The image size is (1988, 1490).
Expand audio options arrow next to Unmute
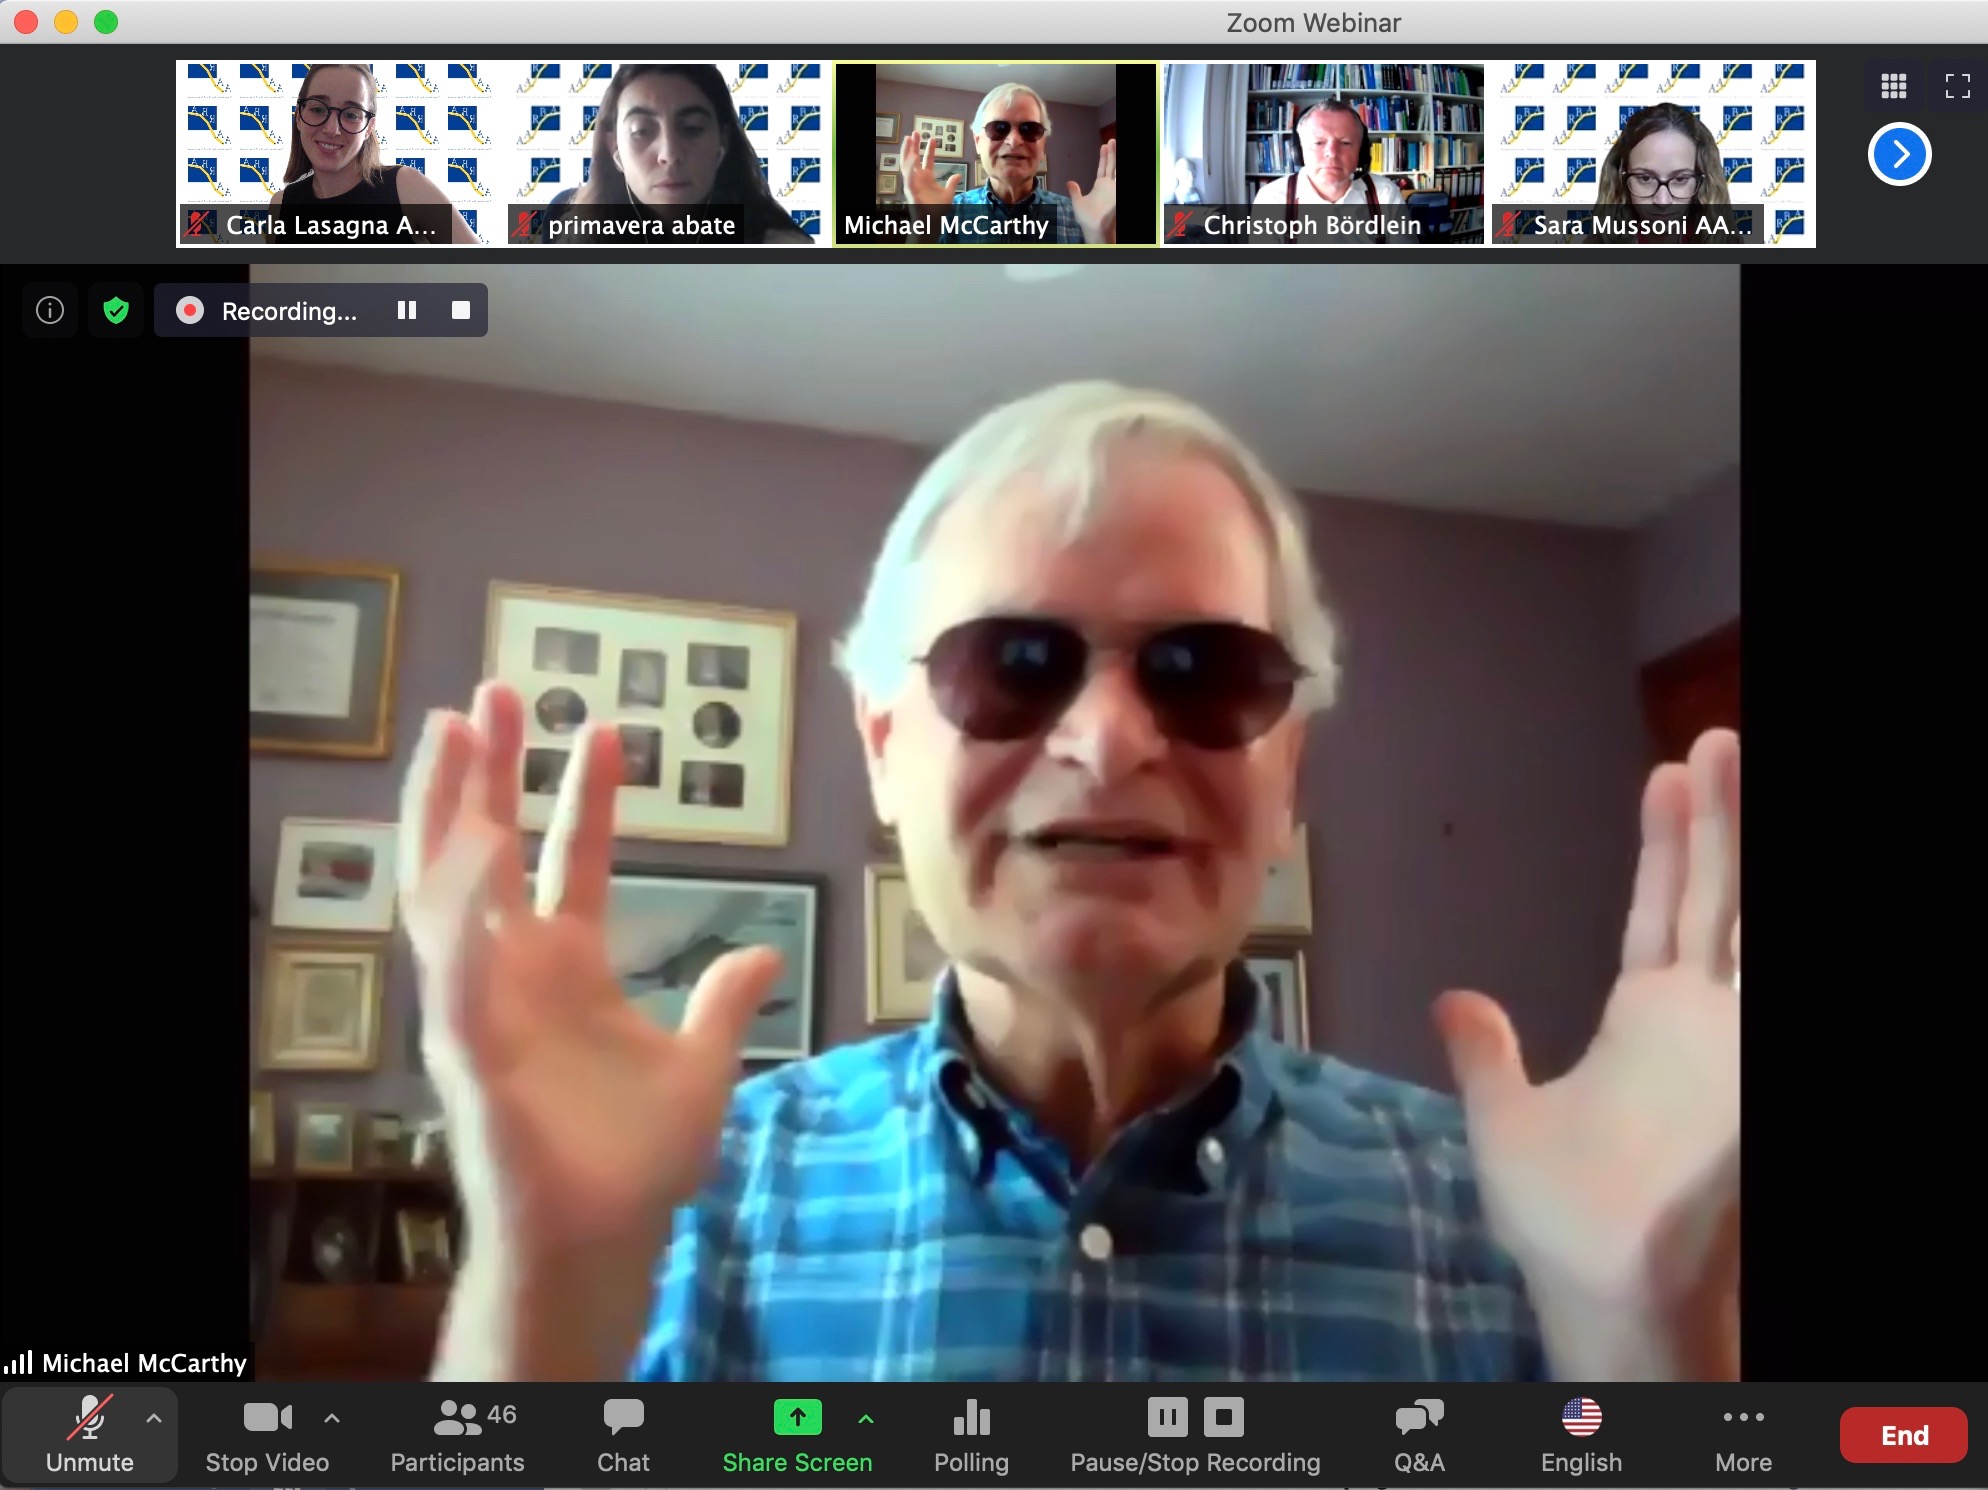click(154, 1418)
